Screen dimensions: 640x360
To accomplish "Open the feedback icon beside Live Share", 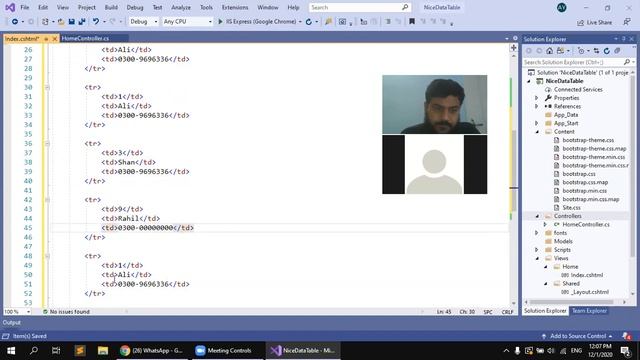I will [x=627, y=22].
